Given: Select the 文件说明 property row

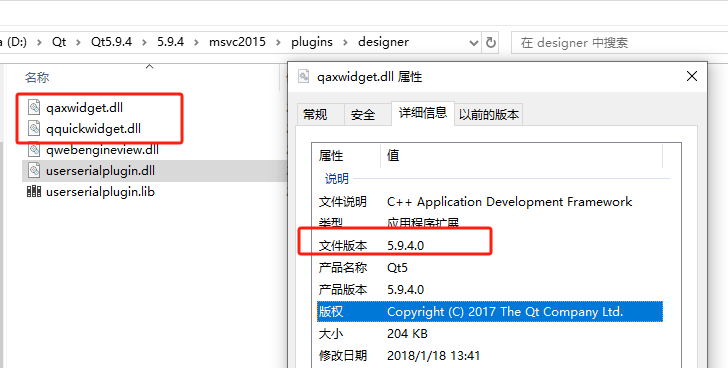Looking at the screenshot, I should (490, 202).
